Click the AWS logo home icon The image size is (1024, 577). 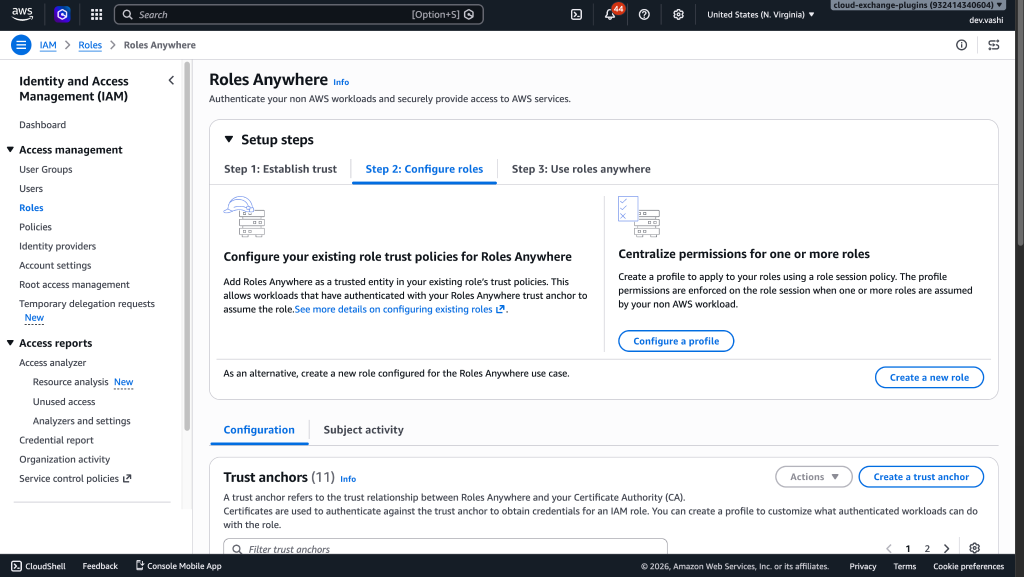point(22,14)
